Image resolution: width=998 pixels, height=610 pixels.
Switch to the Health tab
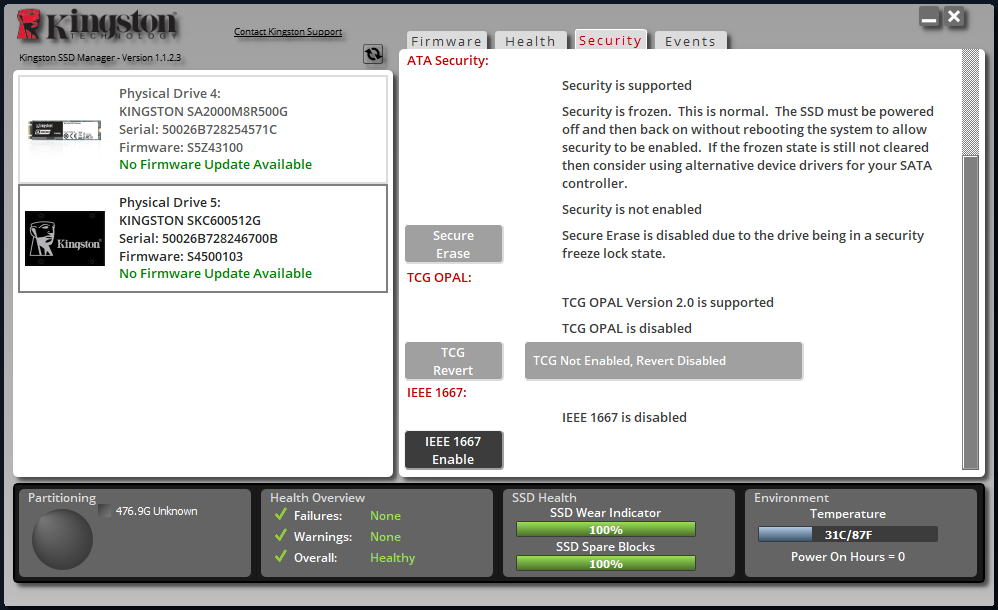(530, 41)
